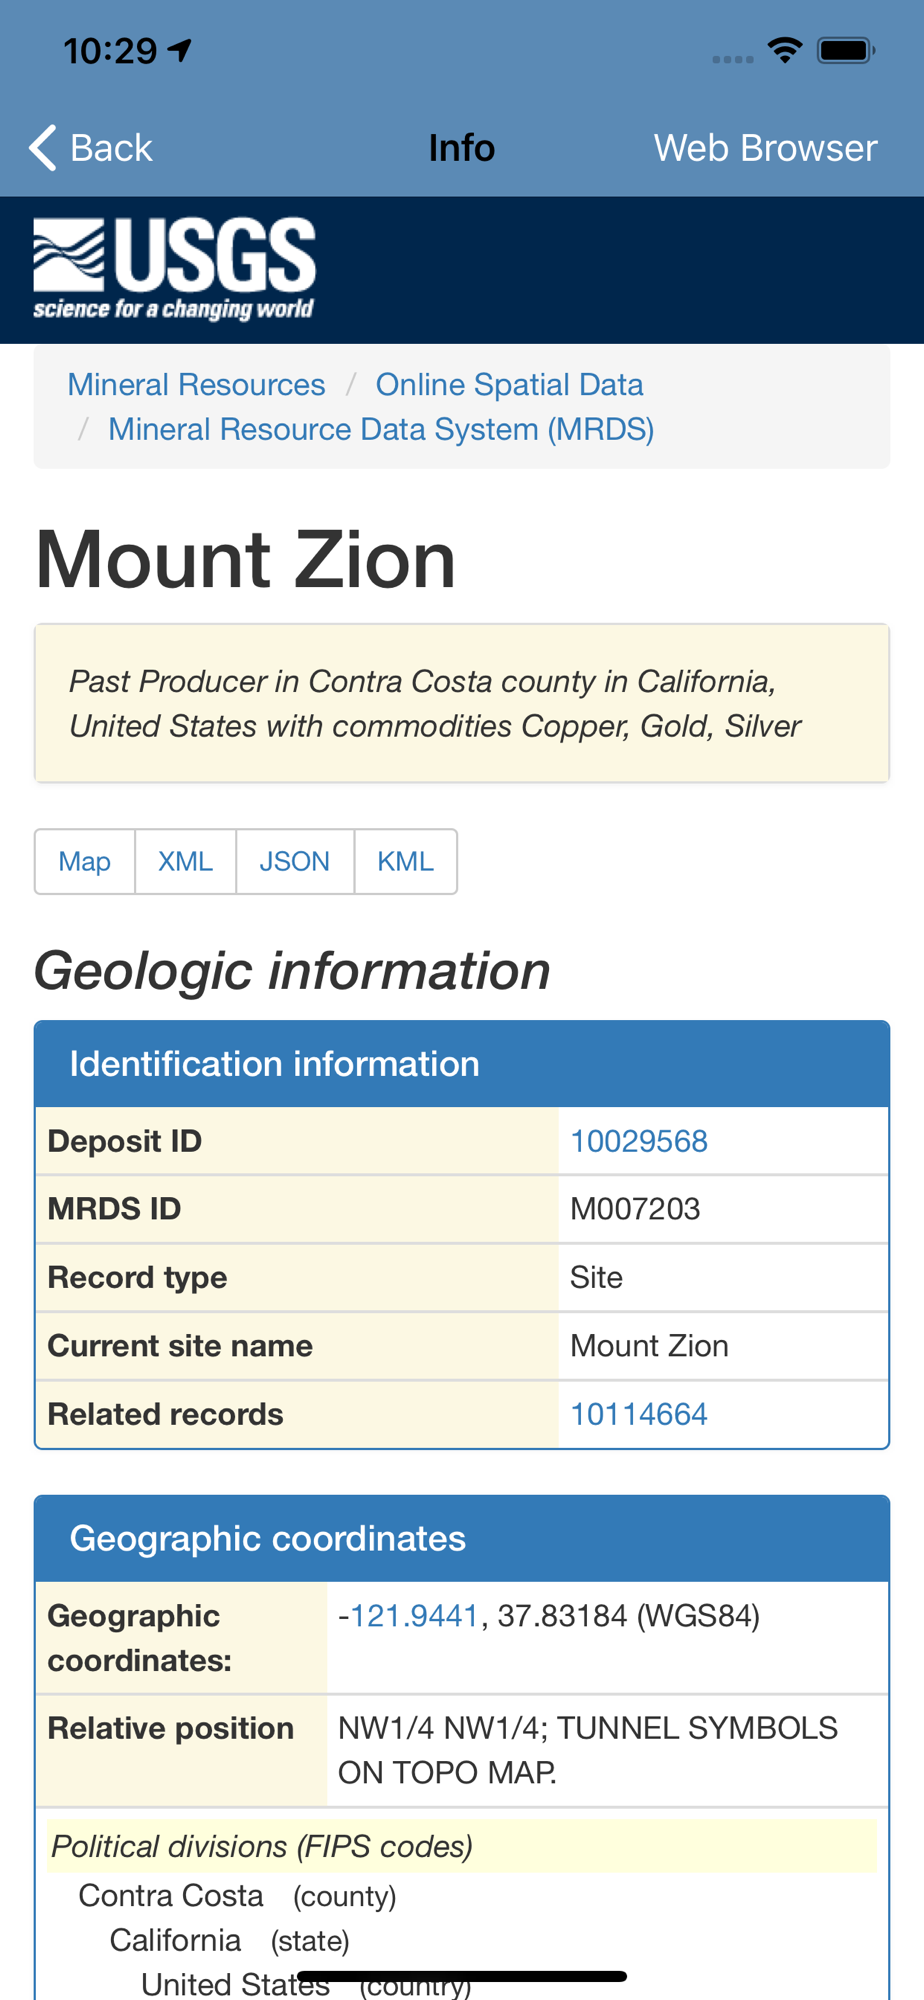Click the Identification information panel header

[462, 1064]
